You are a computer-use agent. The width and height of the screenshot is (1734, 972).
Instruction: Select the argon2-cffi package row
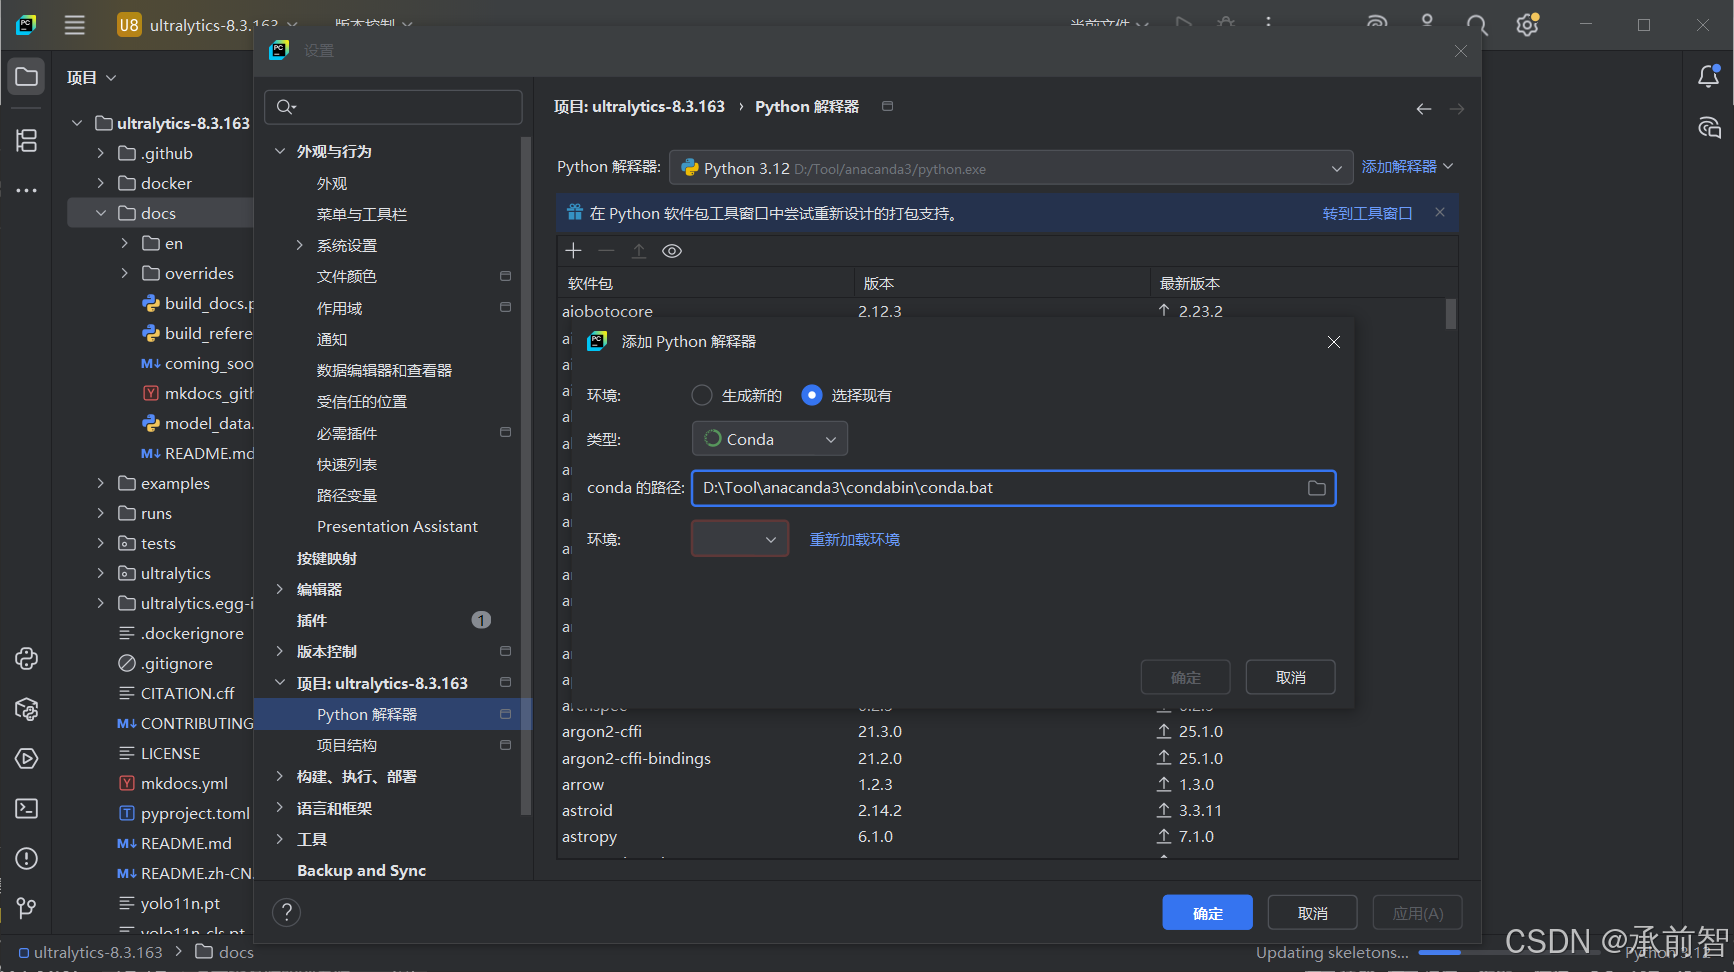pyautogui.click(x=1007, y=731)
